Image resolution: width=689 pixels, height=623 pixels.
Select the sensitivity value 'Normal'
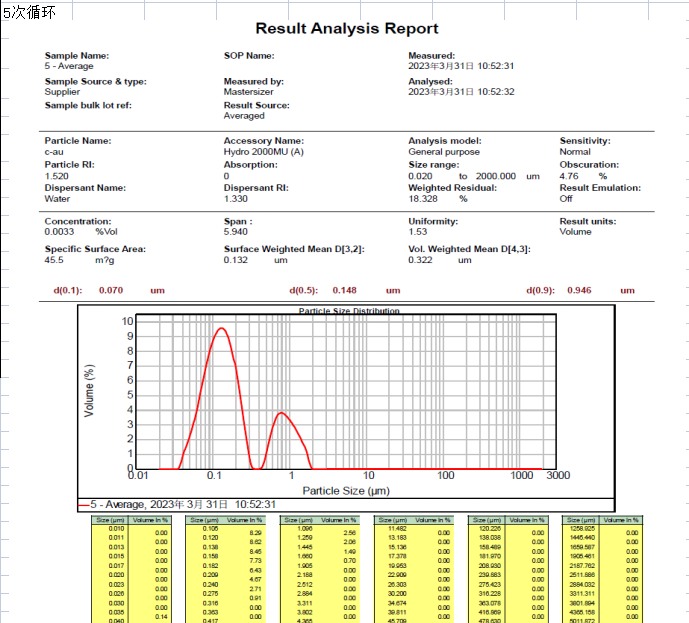(x=575, y=152)
